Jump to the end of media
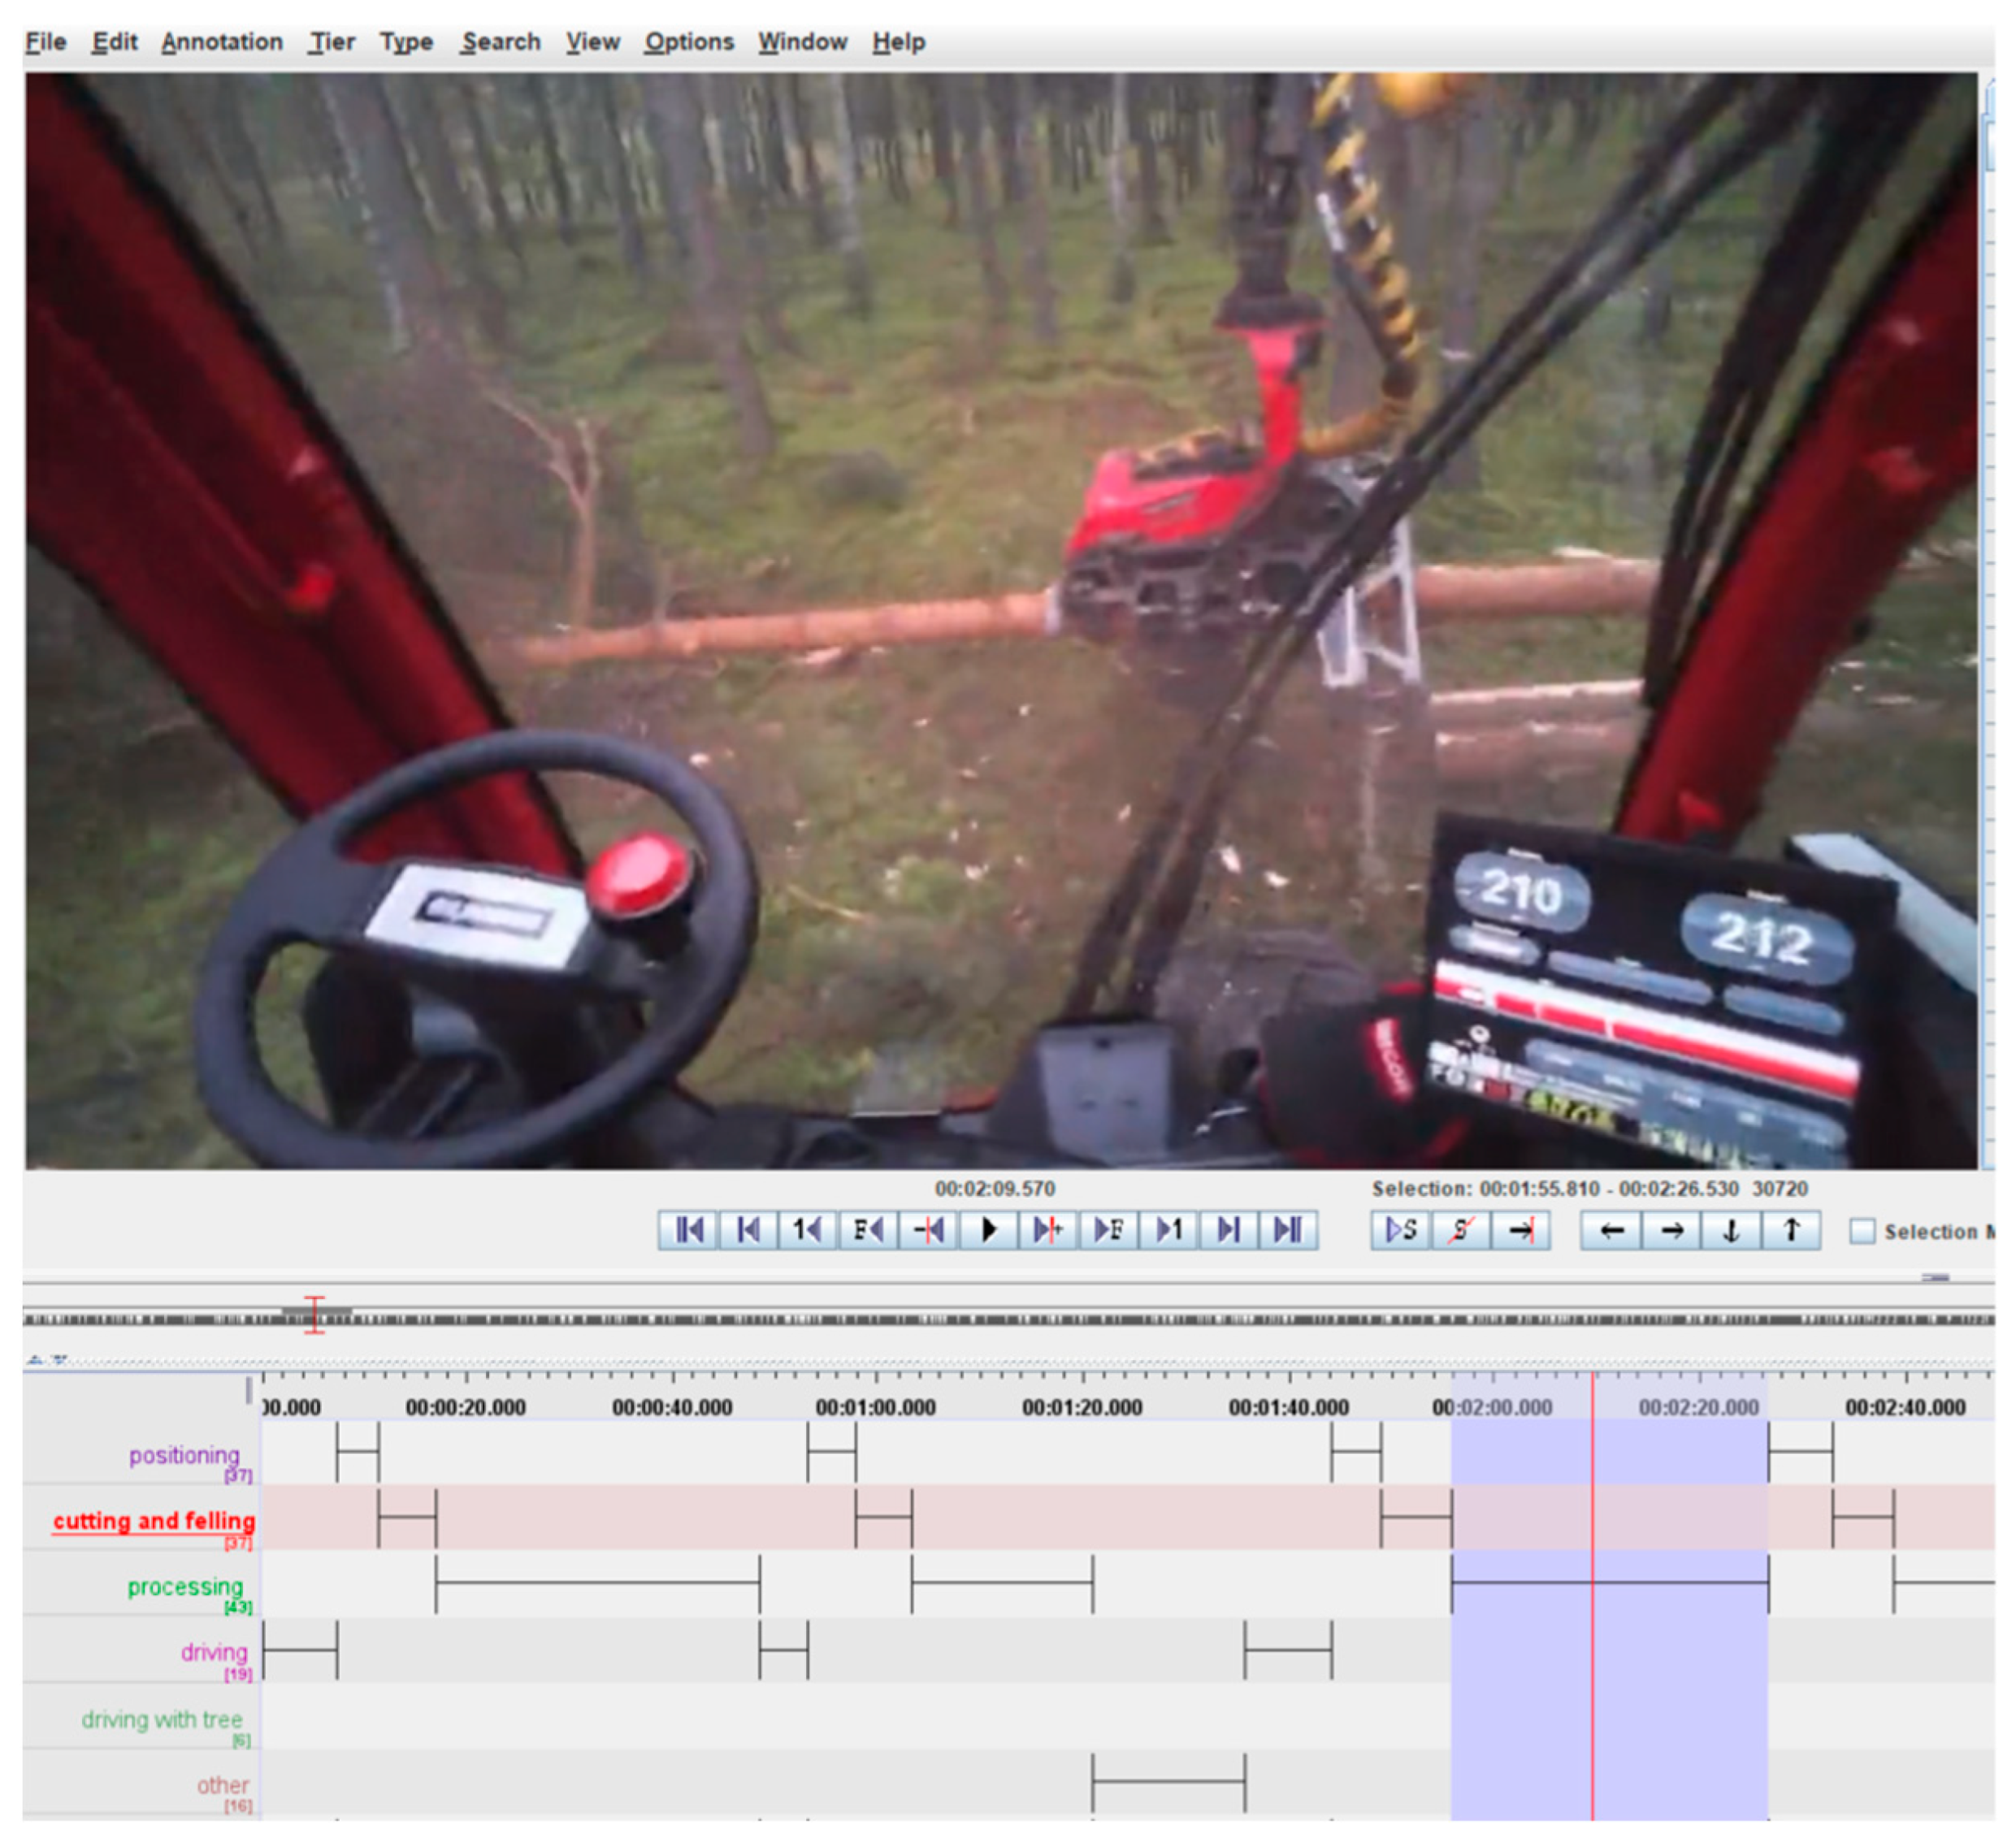 (1289, 1230)
